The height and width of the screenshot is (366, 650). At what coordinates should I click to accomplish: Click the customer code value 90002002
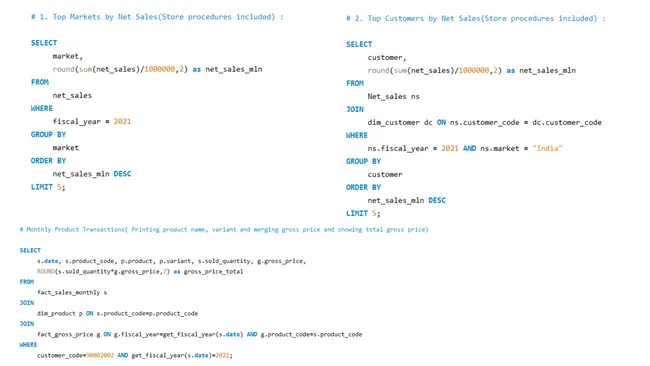[100, 355]
